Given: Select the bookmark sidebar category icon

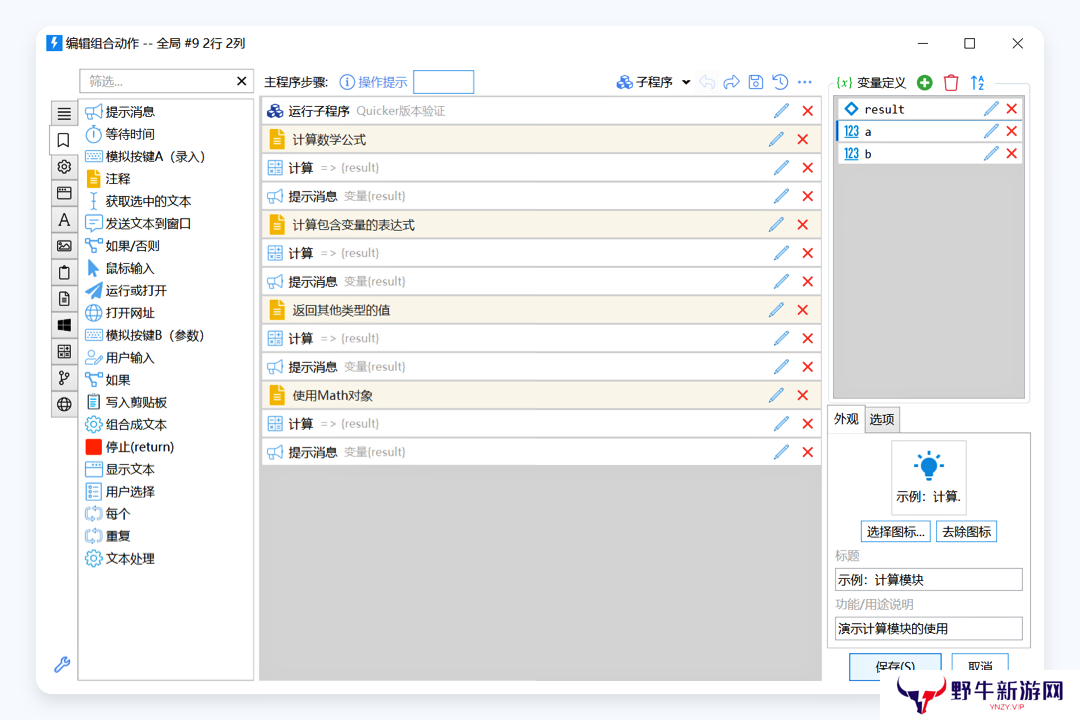Looking at the screenshot, I should click(64, 141).
